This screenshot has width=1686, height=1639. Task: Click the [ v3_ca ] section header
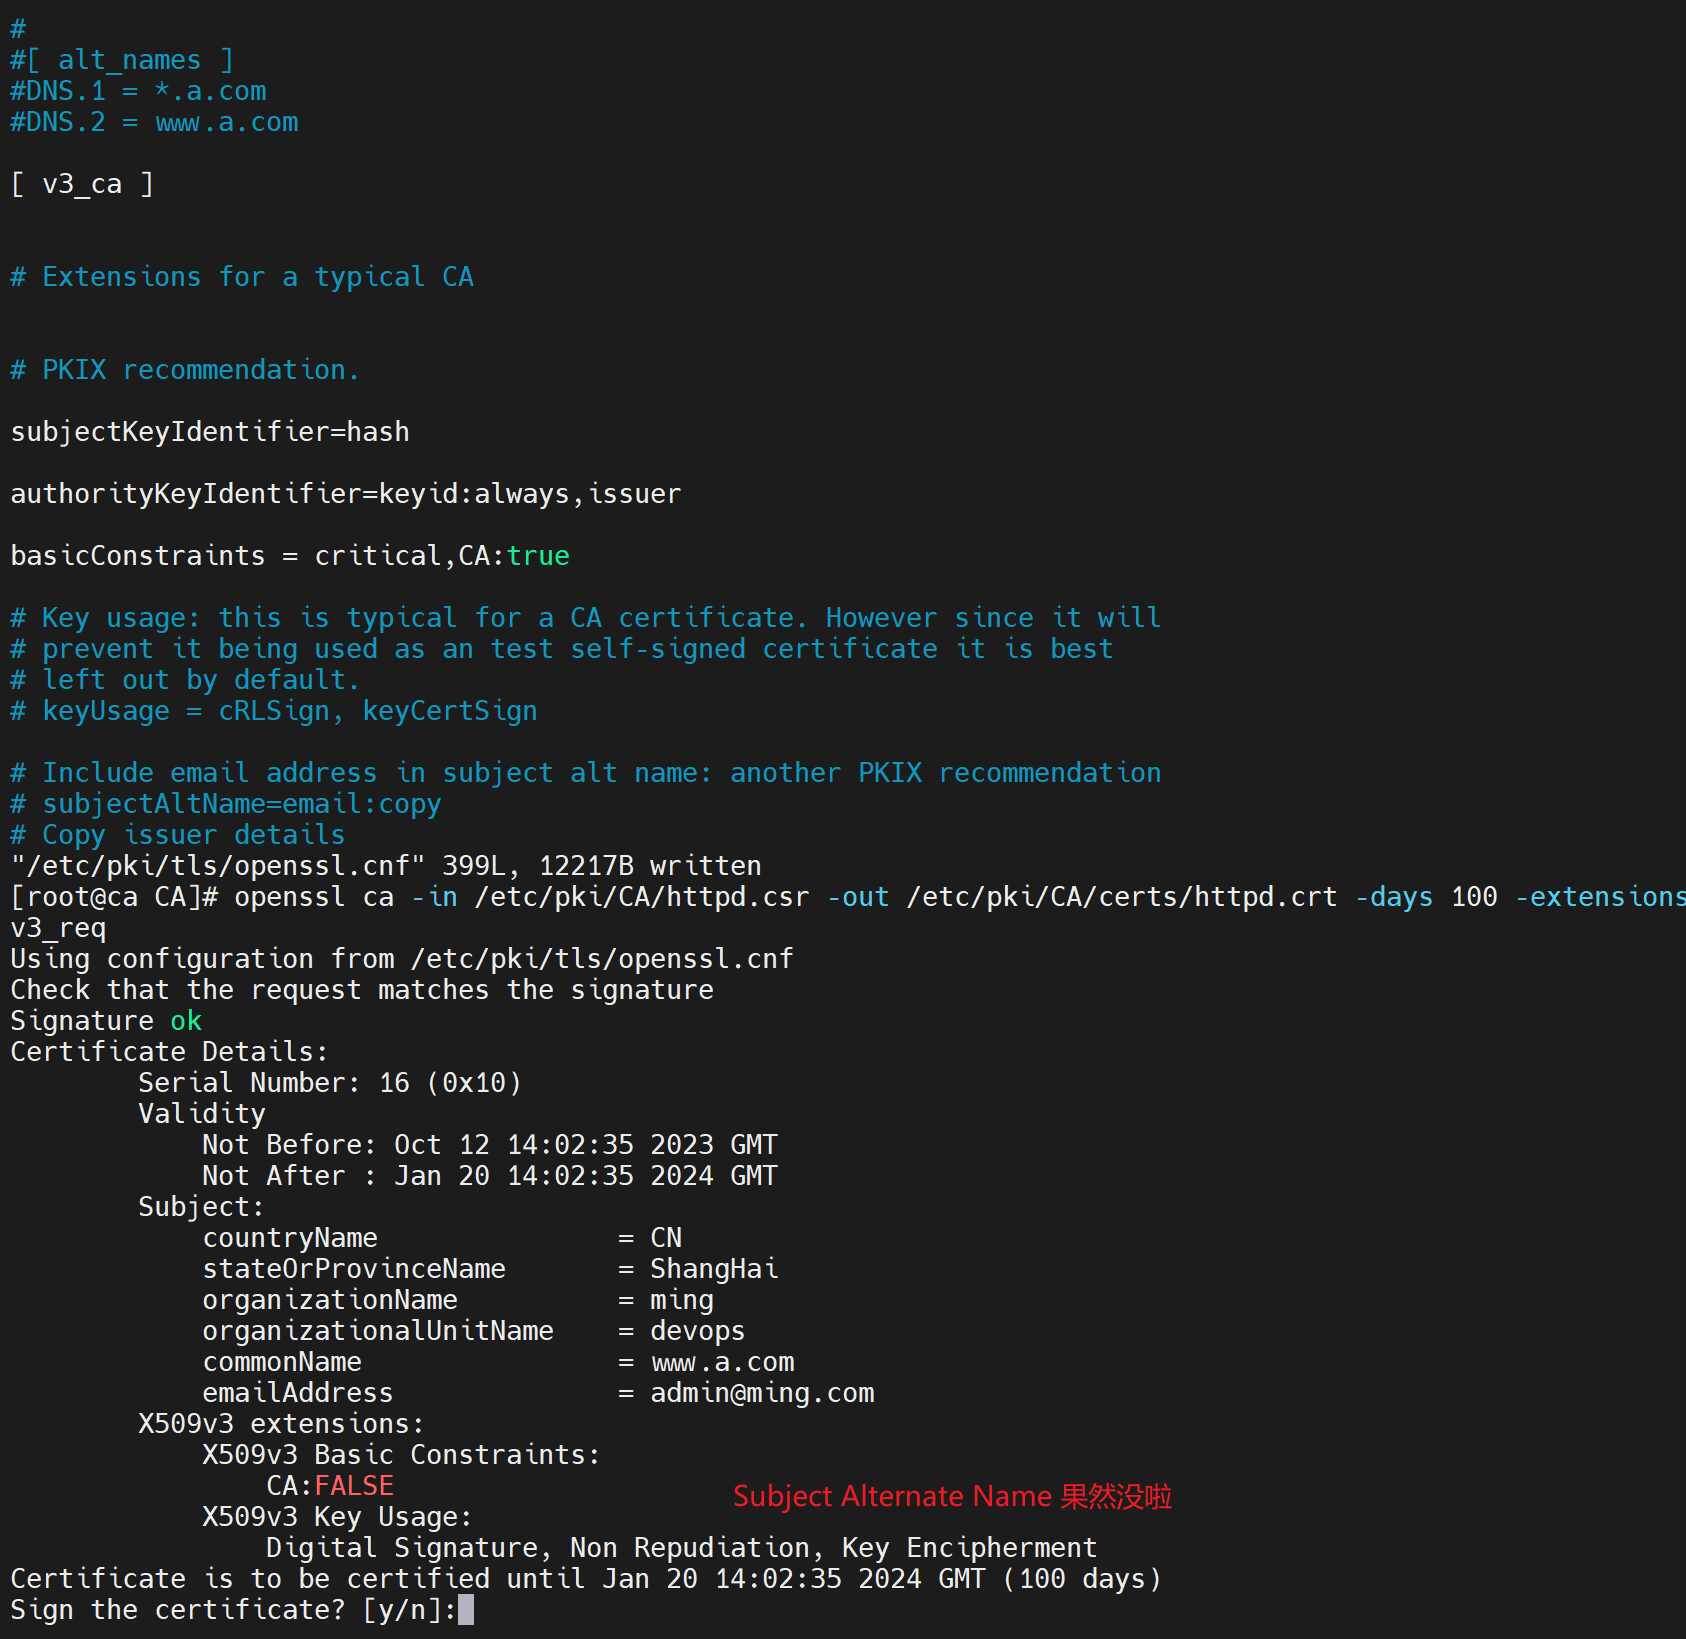click(x=82, y=184)
